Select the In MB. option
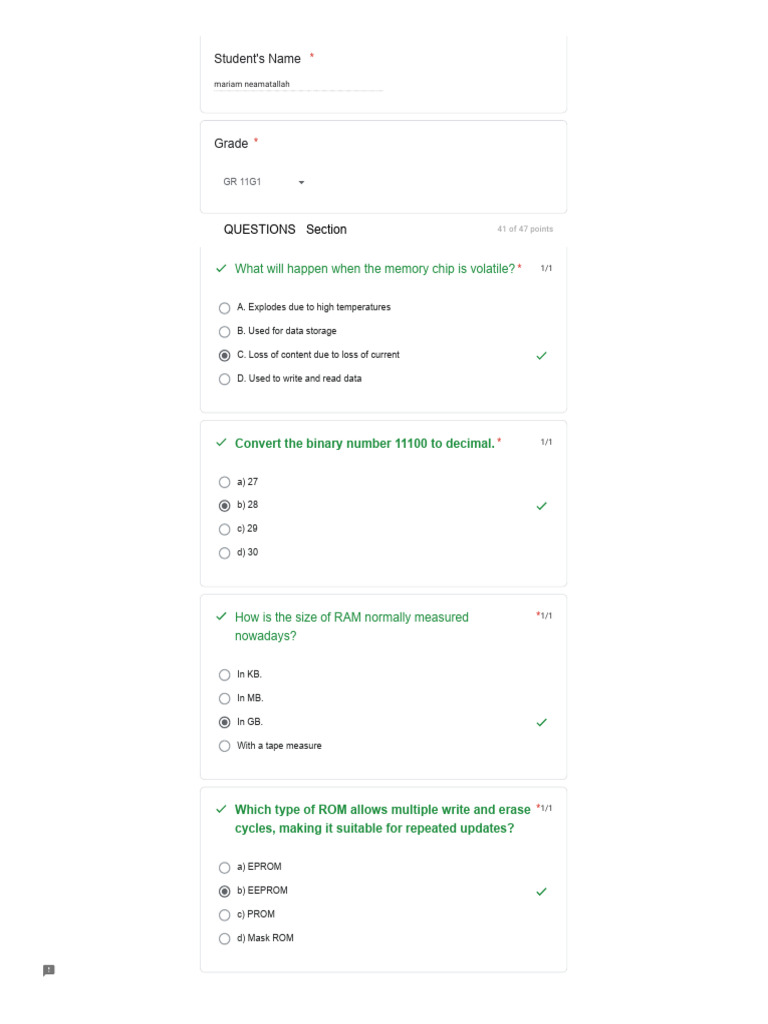 pyautogui.click(x=224, y=699)
